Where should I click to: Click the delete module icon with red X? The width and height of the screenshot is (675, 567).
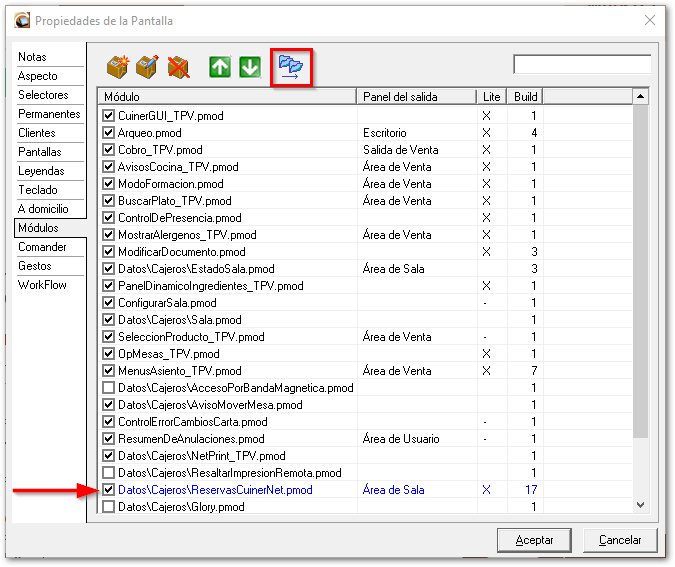tap(178, 68)
